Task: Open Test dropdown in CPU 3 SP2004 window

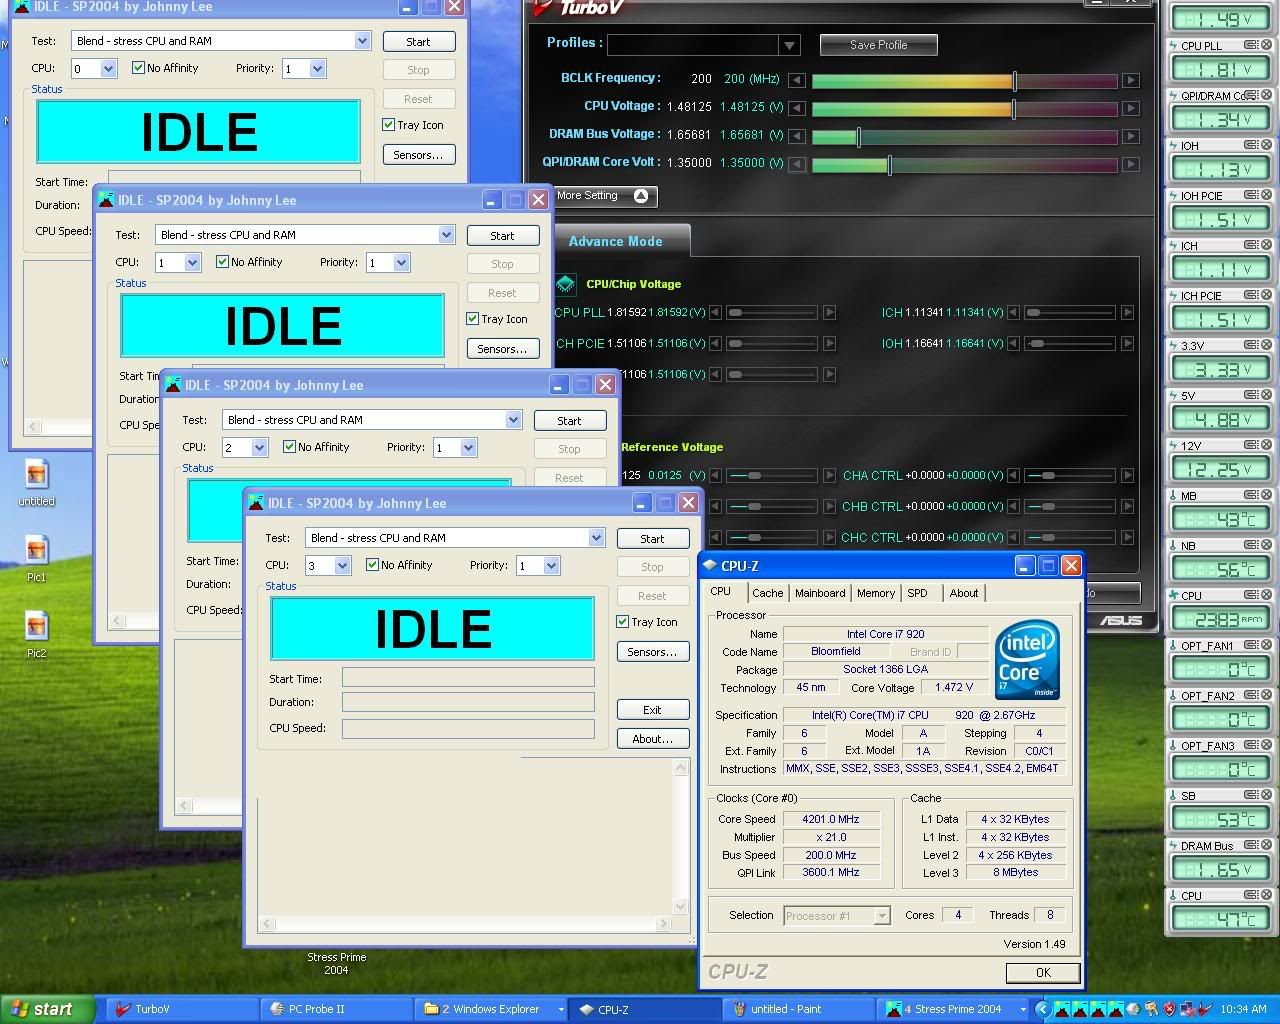Action: tap(596, 538)
